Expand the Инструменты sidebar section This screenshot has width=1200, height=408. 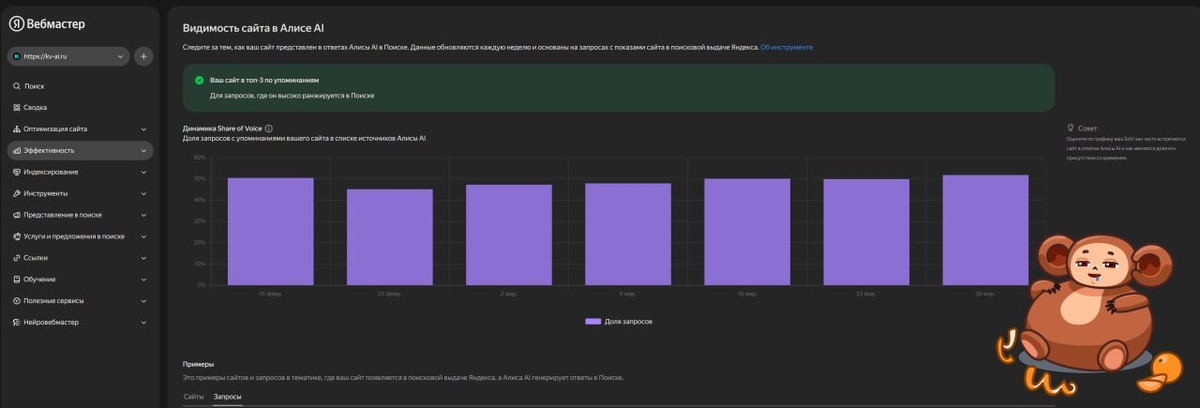pos(80,193)
